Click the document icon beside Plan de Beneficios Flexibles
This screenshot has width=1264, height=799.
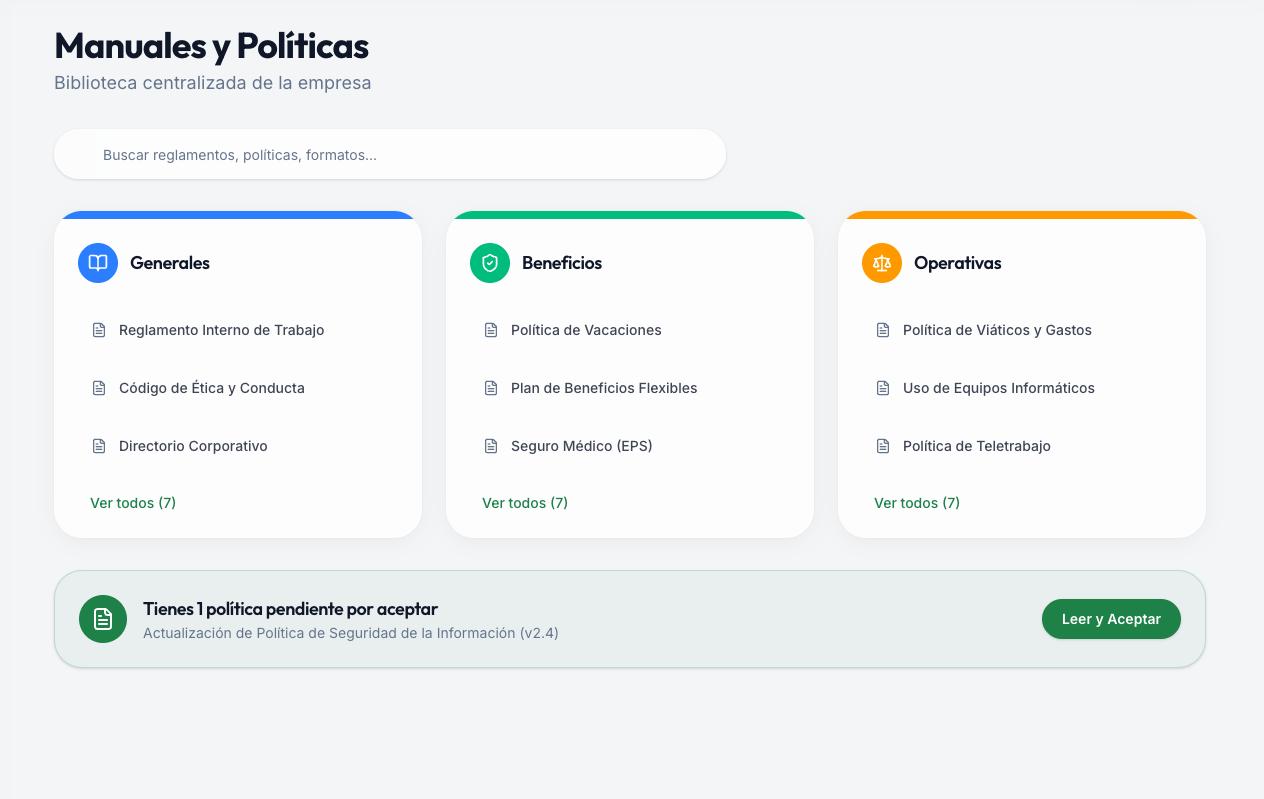coord(491,388)
